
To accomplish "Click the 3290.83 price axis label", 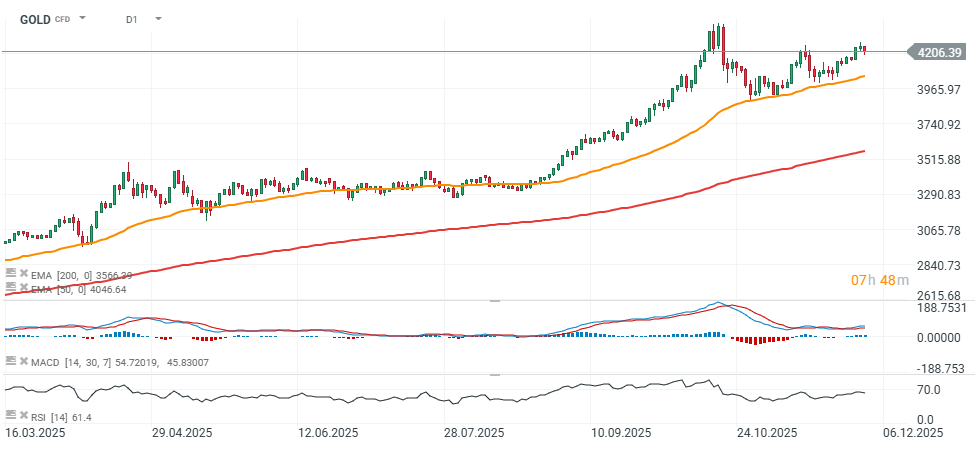I will [940, 196].
